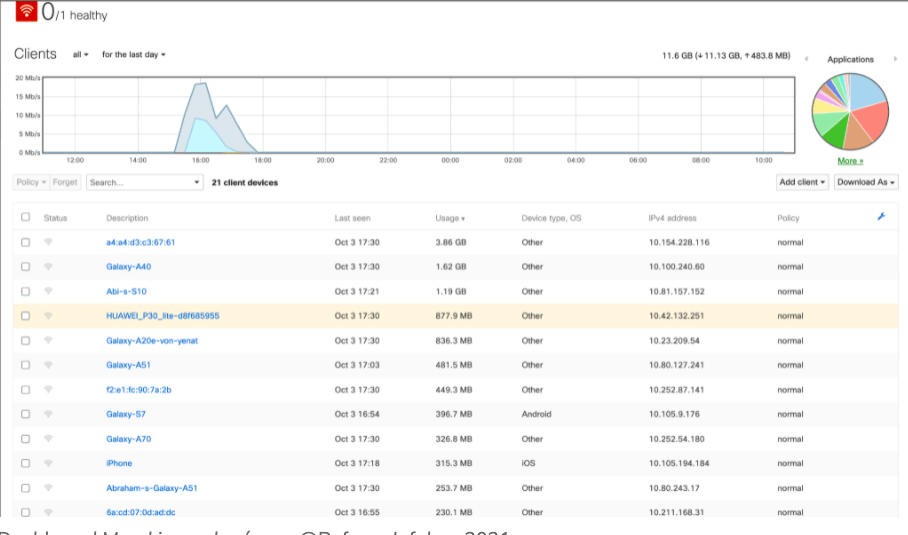This screenshot has height=535, width=908.
Task: Click the Forget button
Action: (65, 182)
